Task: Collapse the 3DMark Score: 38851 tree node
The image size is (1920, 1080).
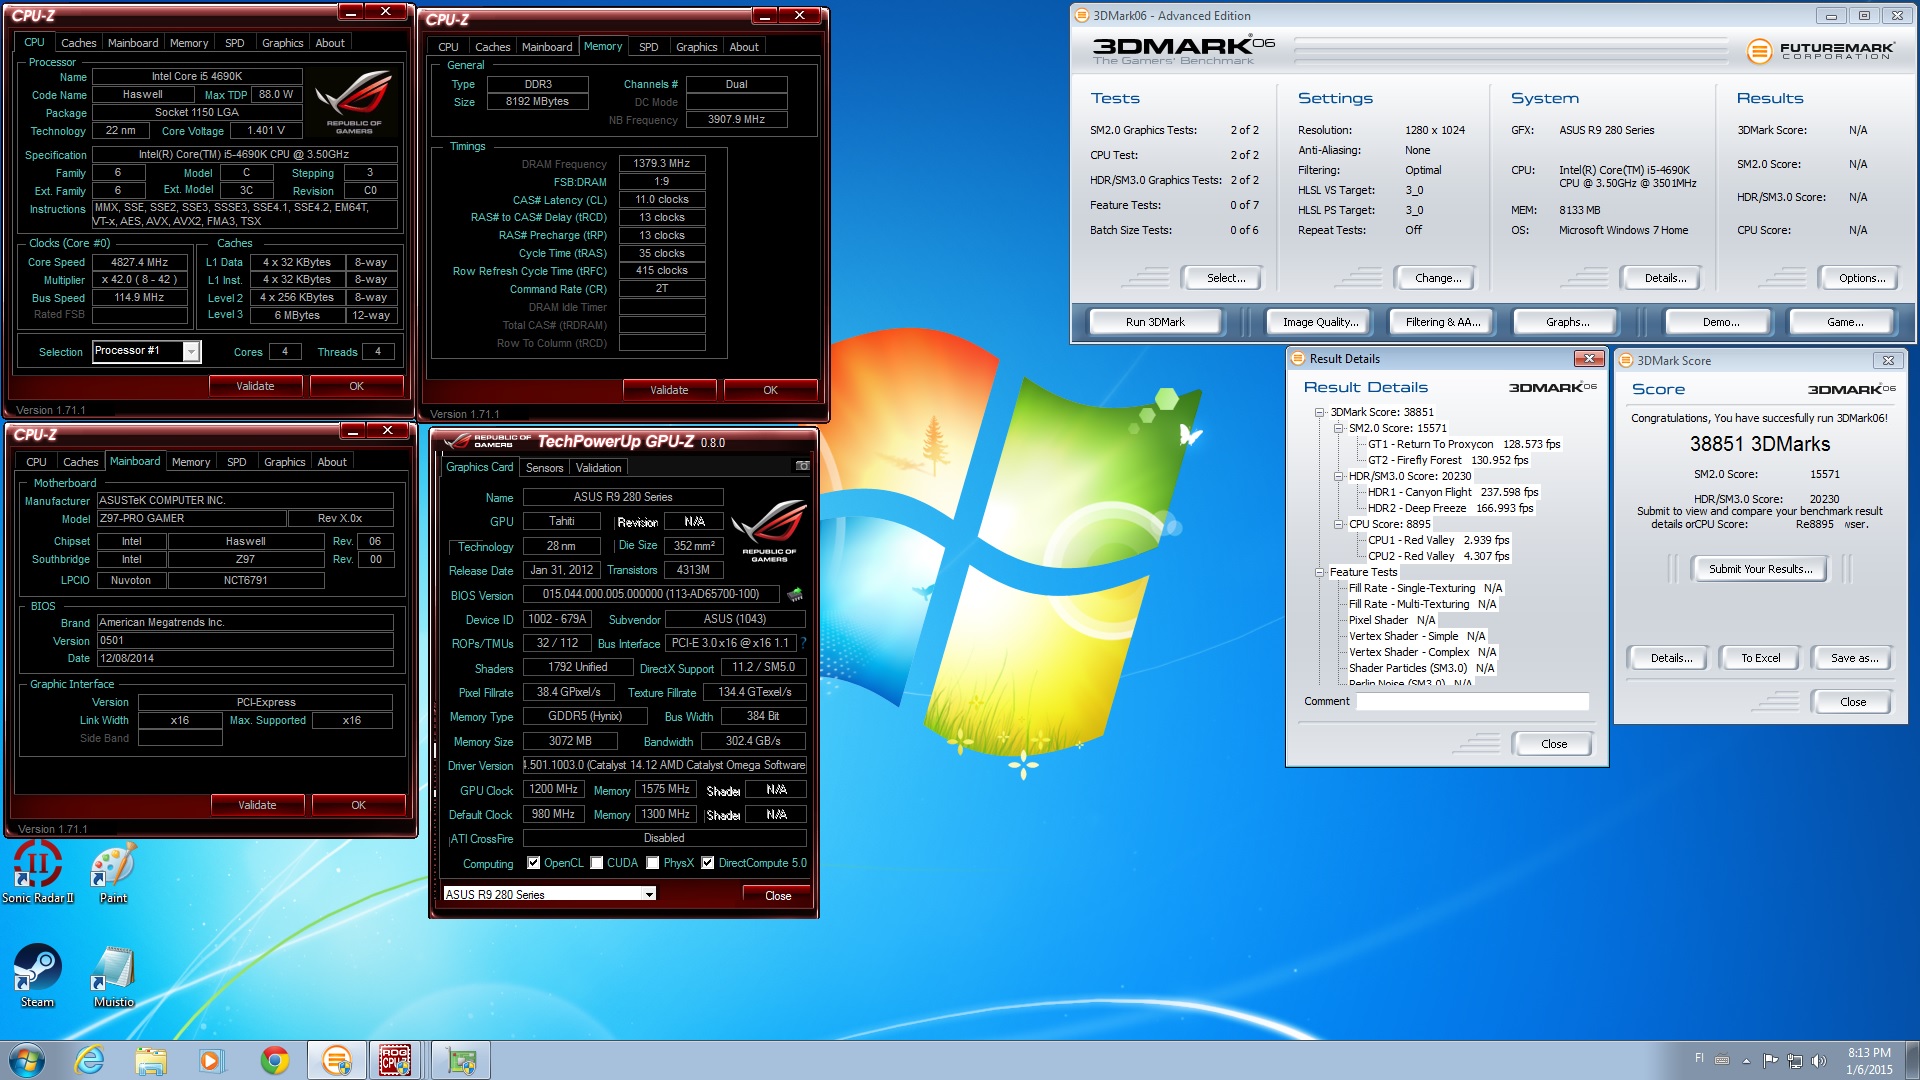Action: pos(1319,412)
